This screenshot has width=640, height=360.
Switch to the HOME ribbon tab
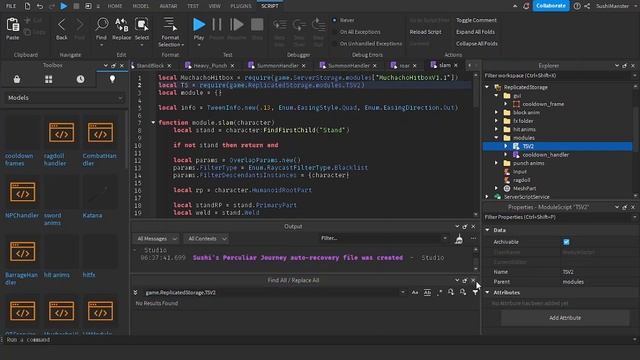[115, 6]
